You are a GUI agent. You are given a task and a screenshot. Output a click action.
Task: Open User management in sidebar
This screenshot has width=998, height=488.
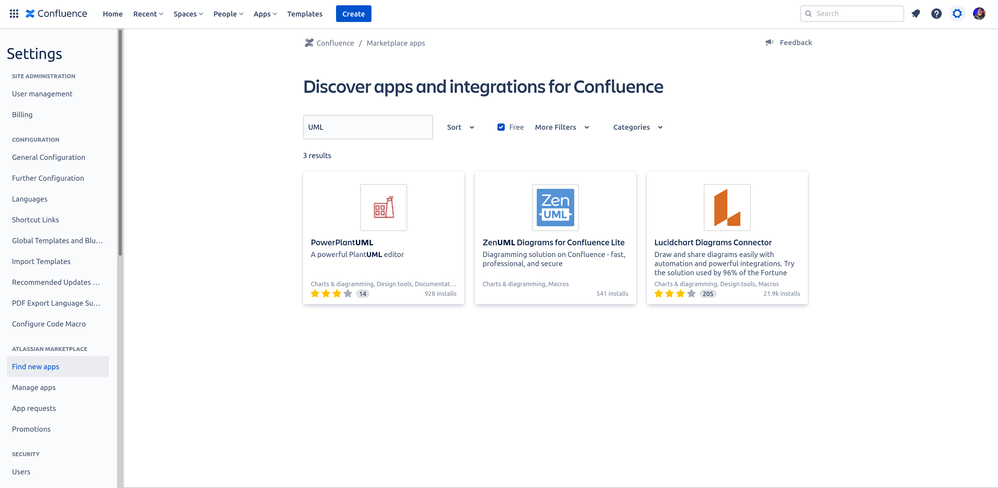42,94
